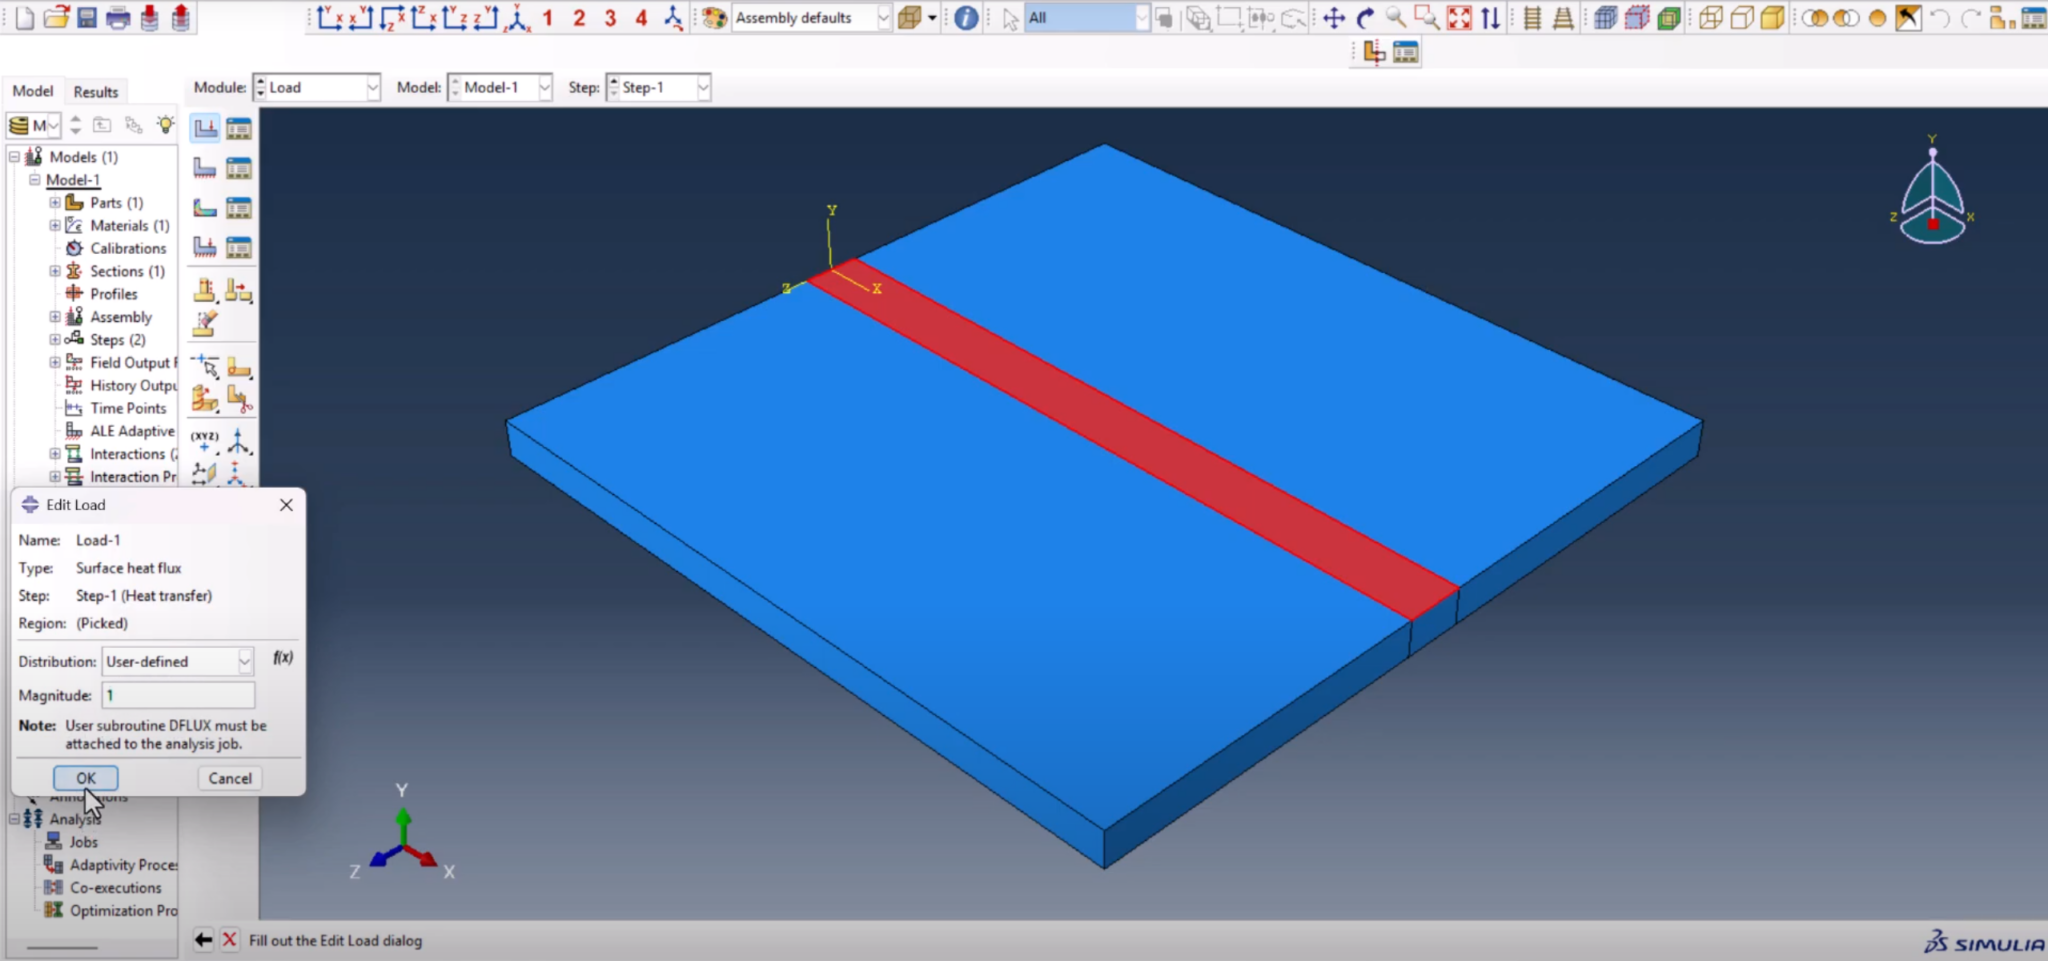
Task: Click OK in the Edit Load dialog
Action: (85, 777)
